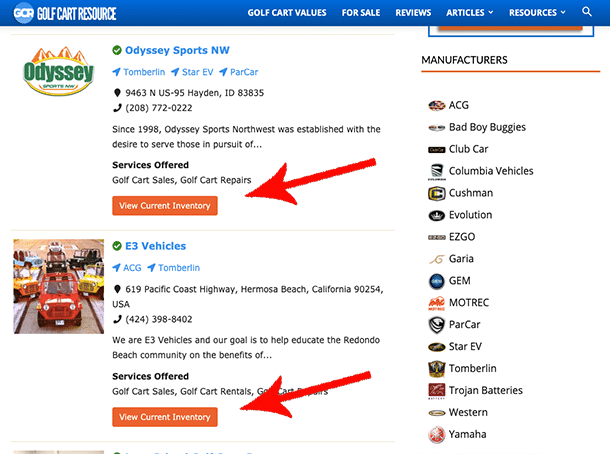
Task: Open Club Car manufacturer link
Action: click(x=468, y=149)
